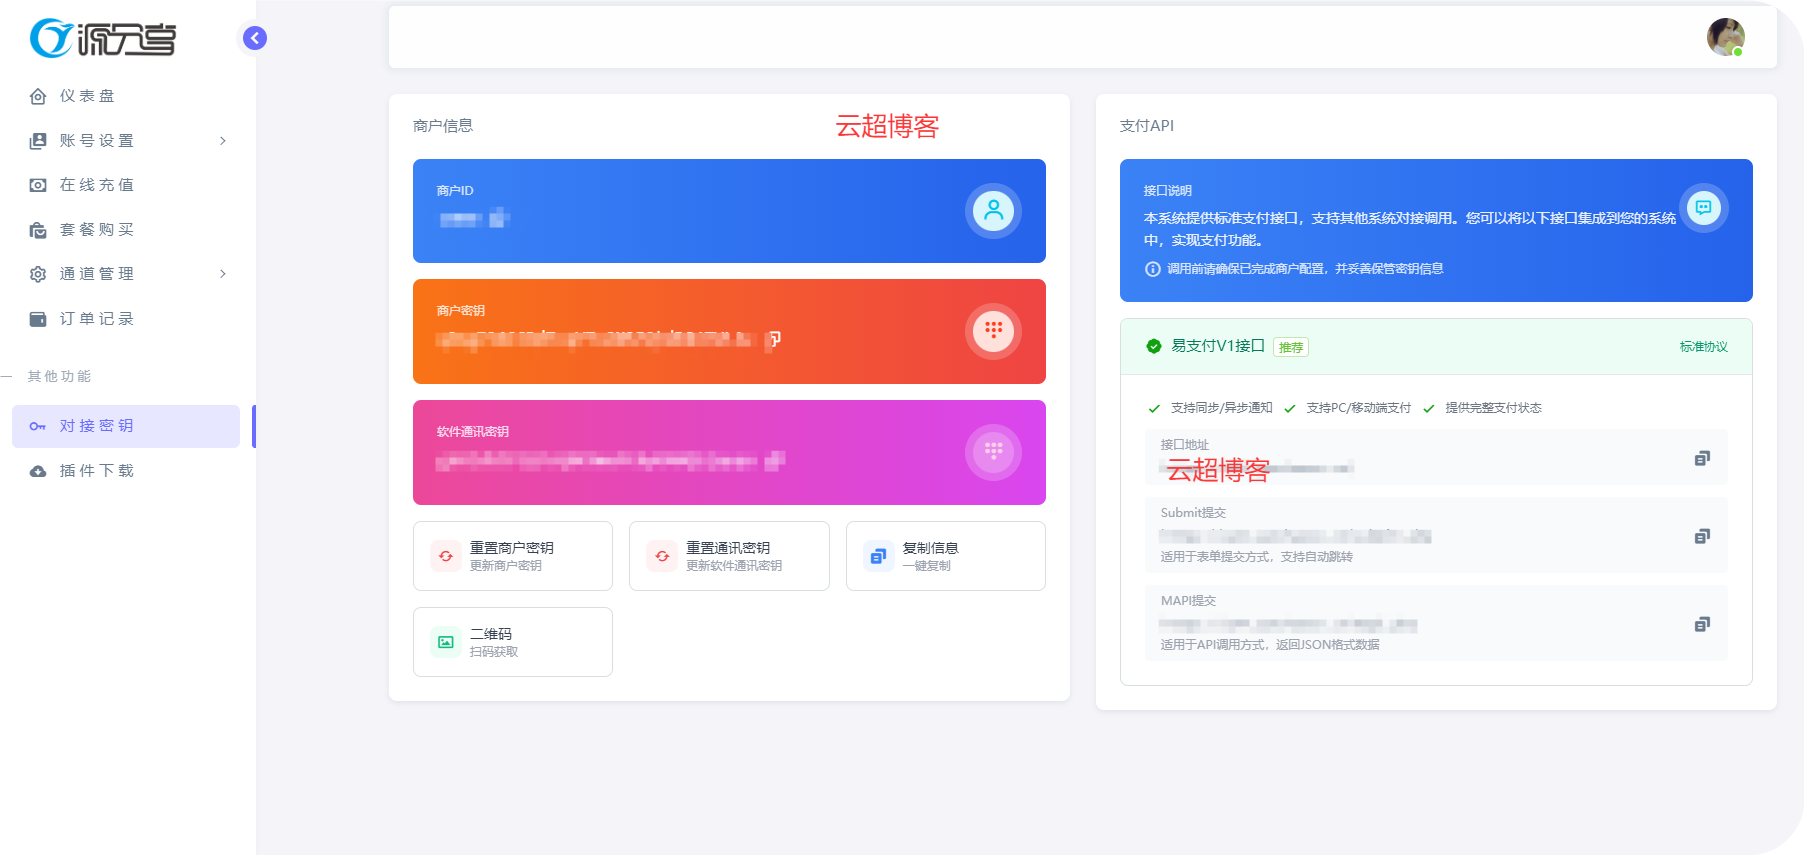Click the gear icon beside 通道管理
Image resolution: width=1804 pixels, height=855 pixels.
(38, 274)
